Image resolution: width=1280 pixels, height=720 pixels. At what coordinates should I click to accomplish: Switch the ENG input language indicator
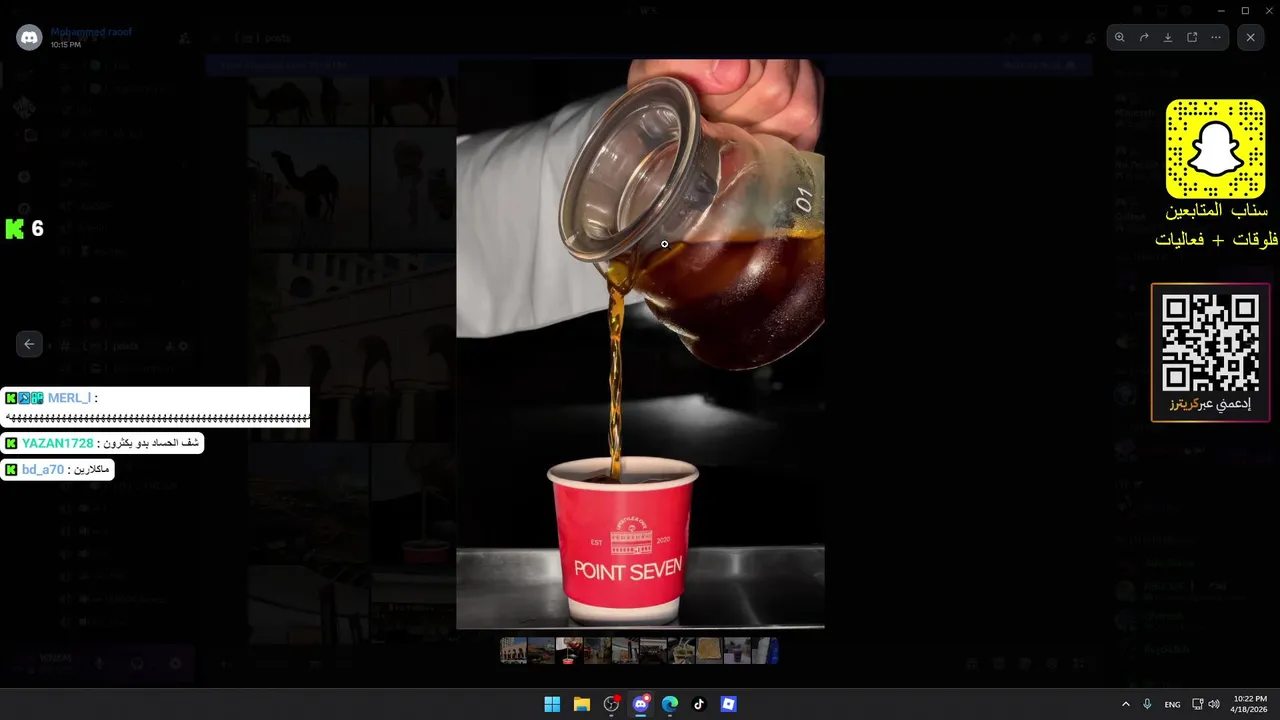pos(1173,704)
